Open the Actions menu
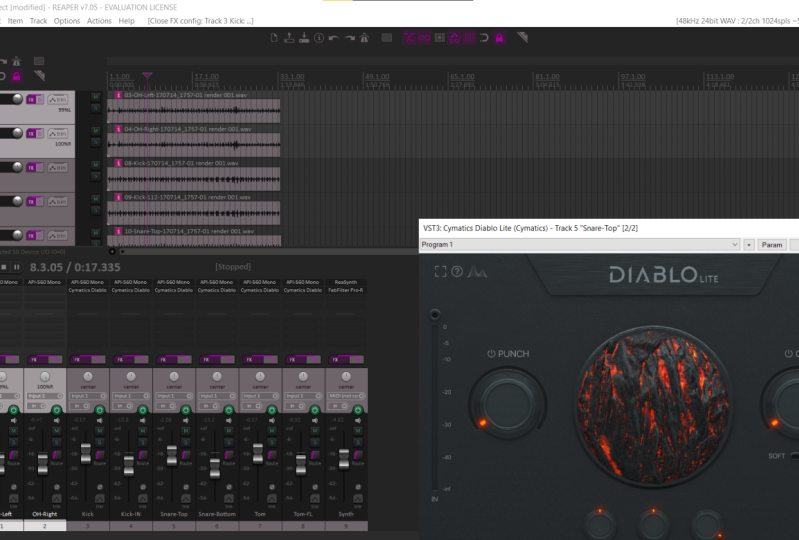The image size is (799, 540). coord(99,21)
